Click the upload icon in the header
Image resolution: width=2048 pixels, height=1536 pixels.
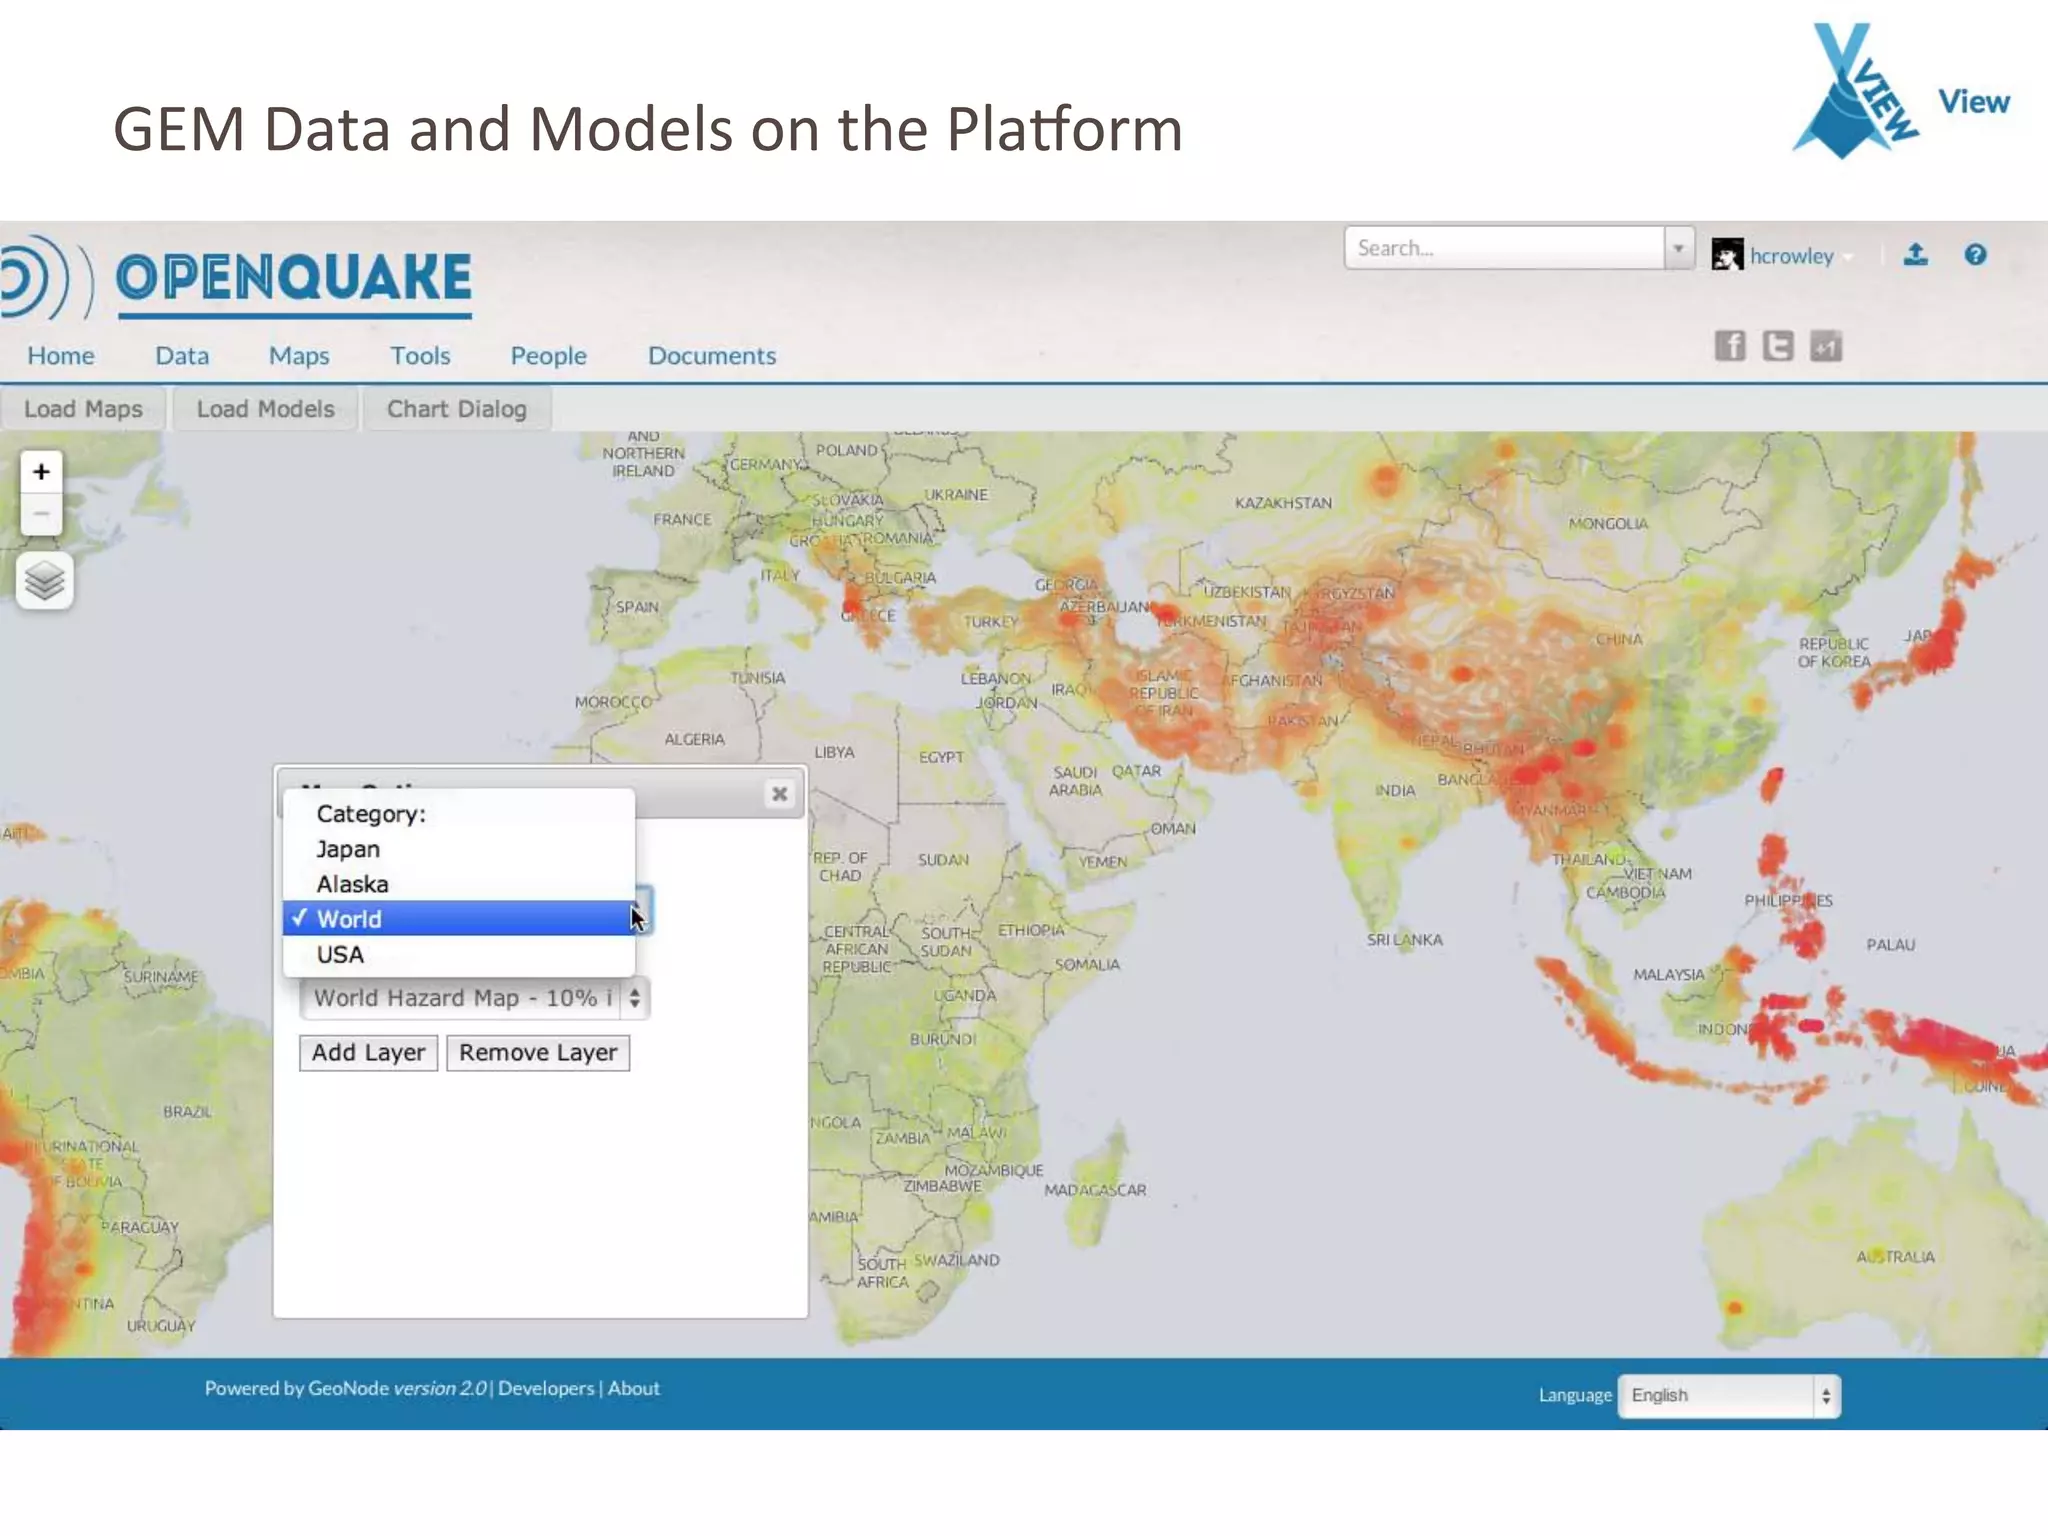1915,255
